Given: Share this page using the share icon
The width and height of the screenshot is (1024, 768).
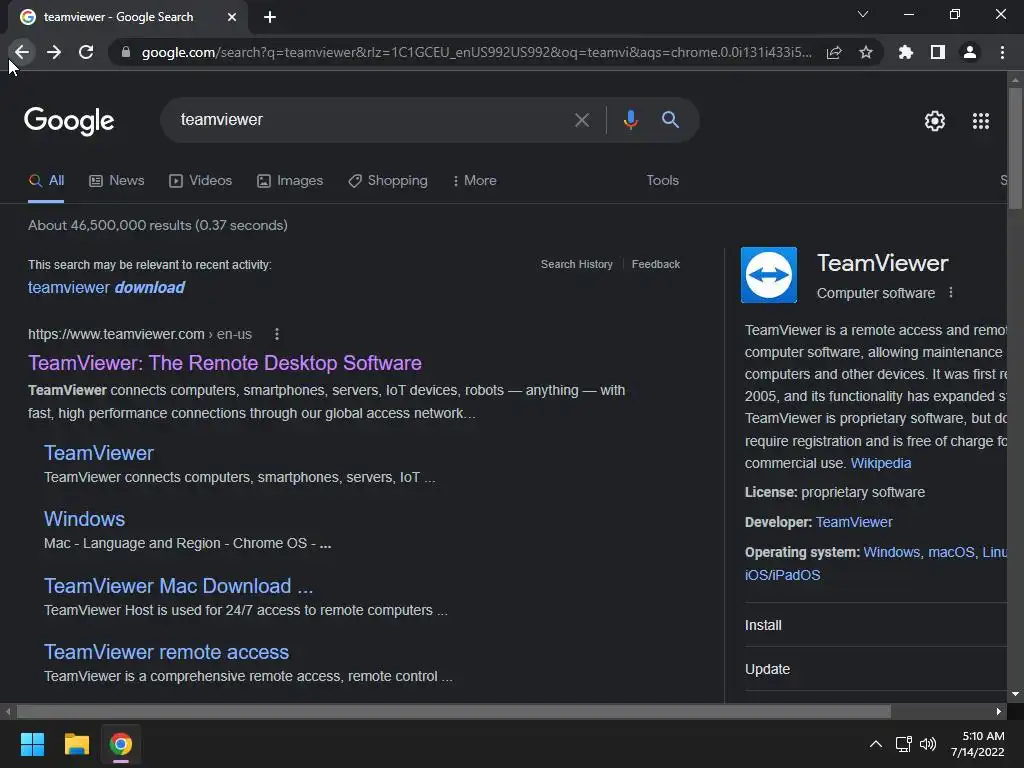Looking at the screenshot, I should (834, 52).
